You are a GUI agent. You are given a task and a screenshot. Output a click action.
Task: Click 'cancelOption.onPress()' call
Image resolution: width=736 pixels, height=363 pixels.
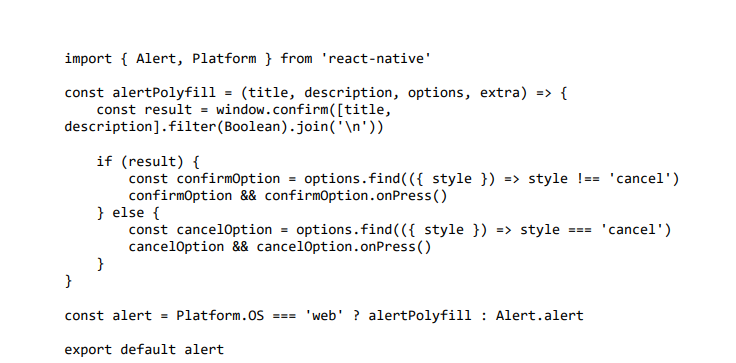coord(344,247)
